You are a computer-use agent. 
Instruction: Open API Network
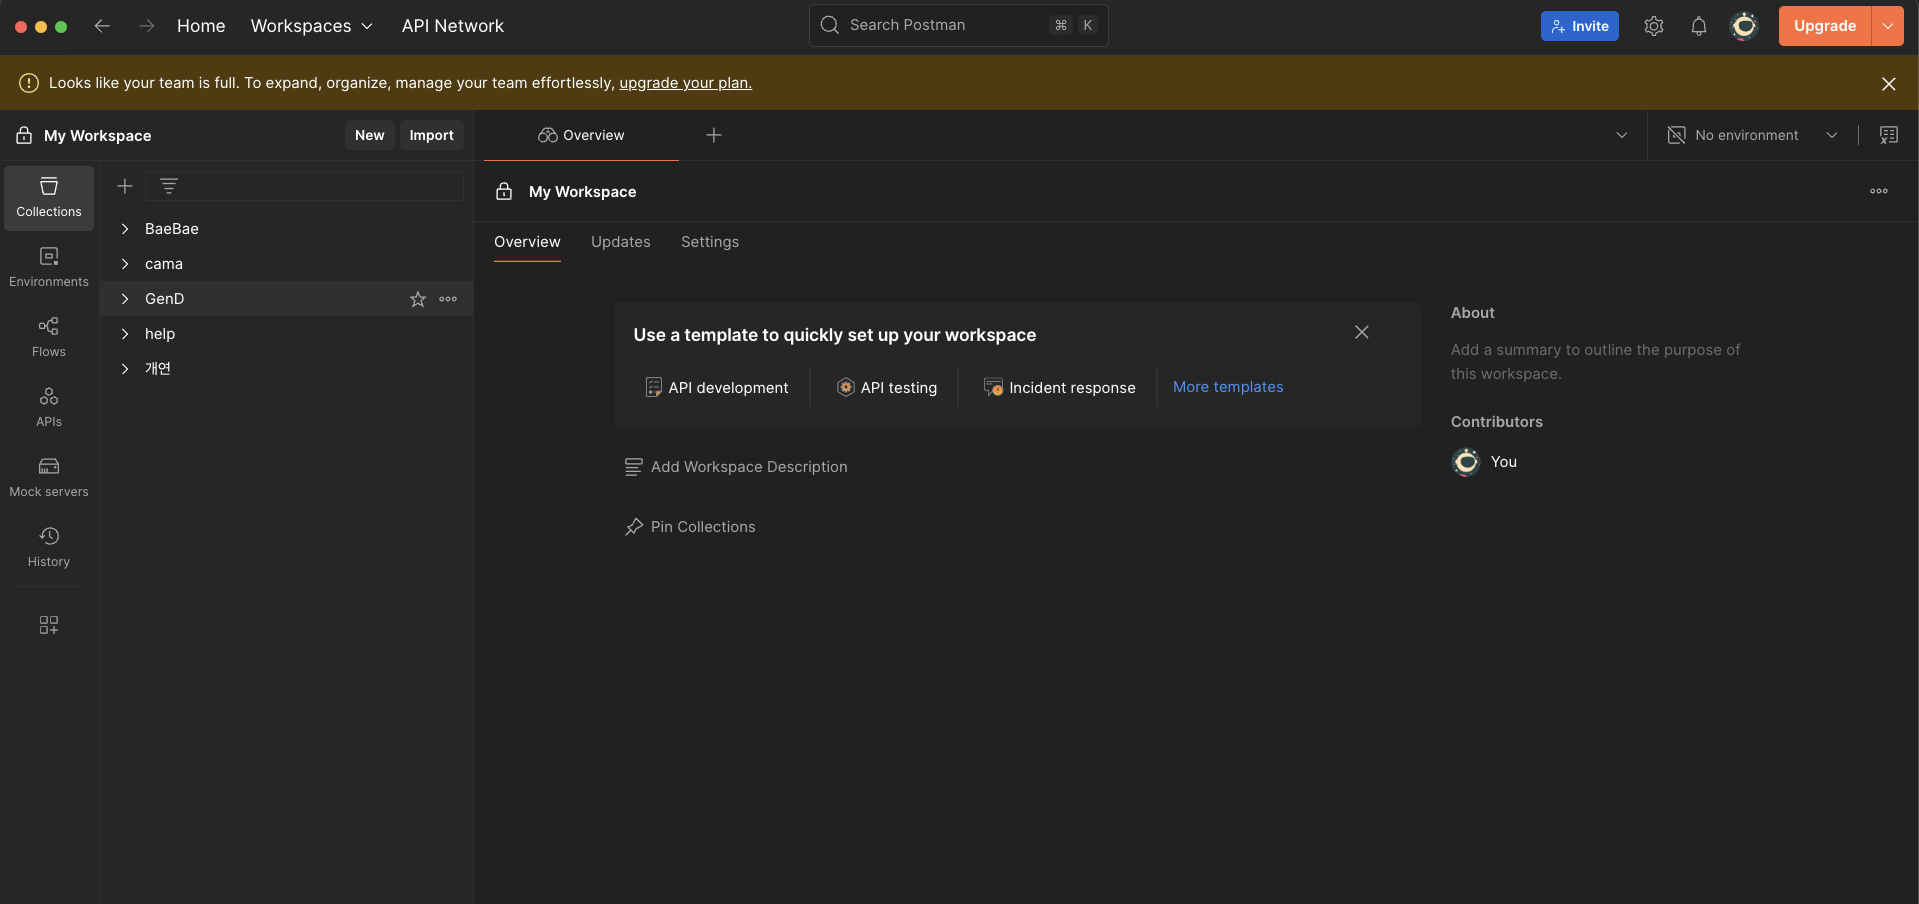tap(453, 26)
